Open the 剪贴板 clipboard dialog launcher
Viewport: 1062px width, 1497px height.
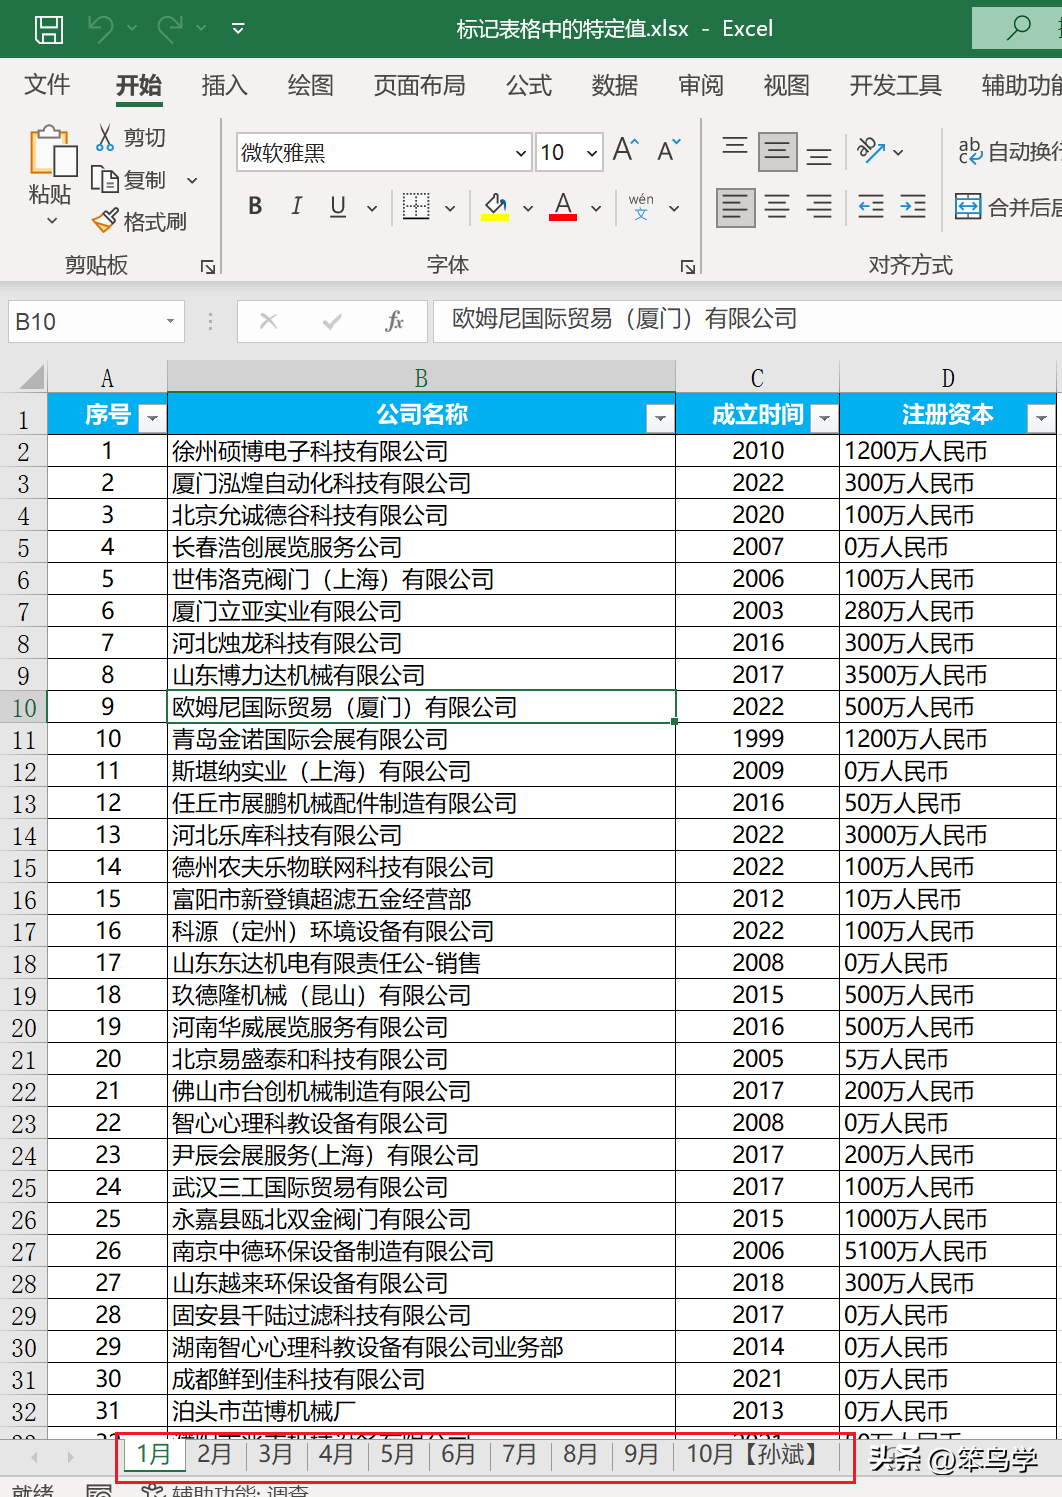pos(208,267)
